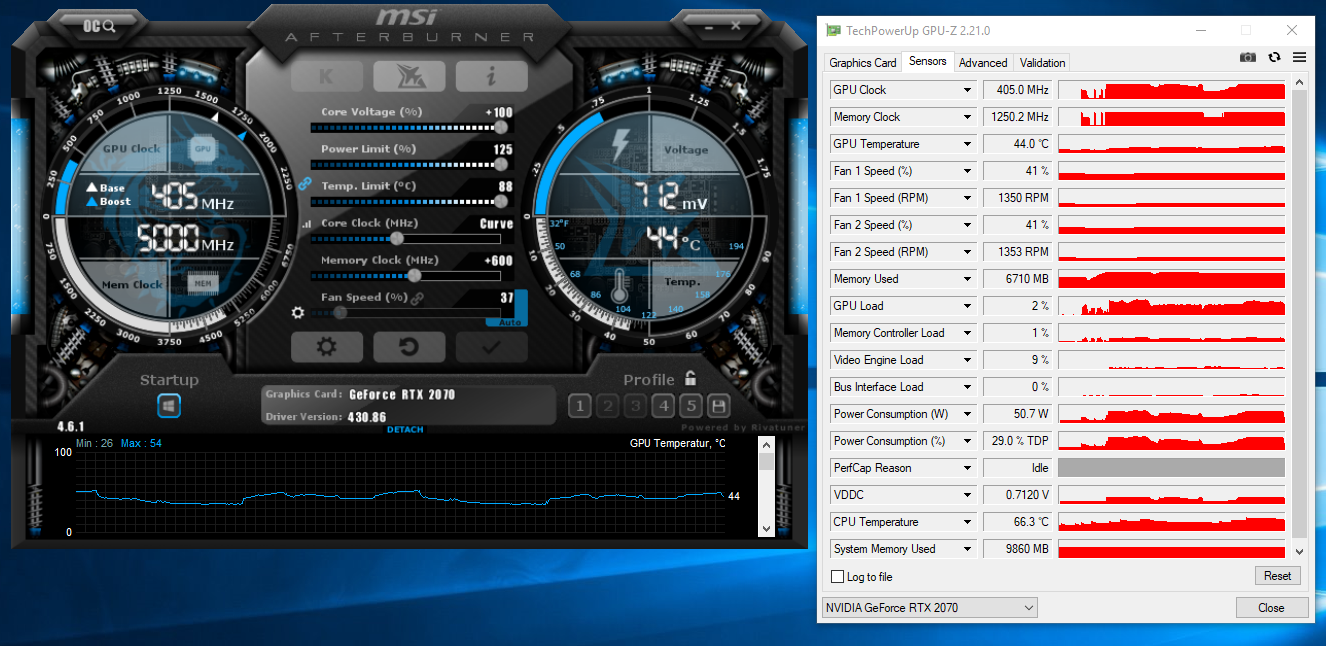The height and width of the screenshot is (646, 1326).
Task: Open the OC Scanner button in Afterburner
Action: pyautogui.click(x=98, y=27)
